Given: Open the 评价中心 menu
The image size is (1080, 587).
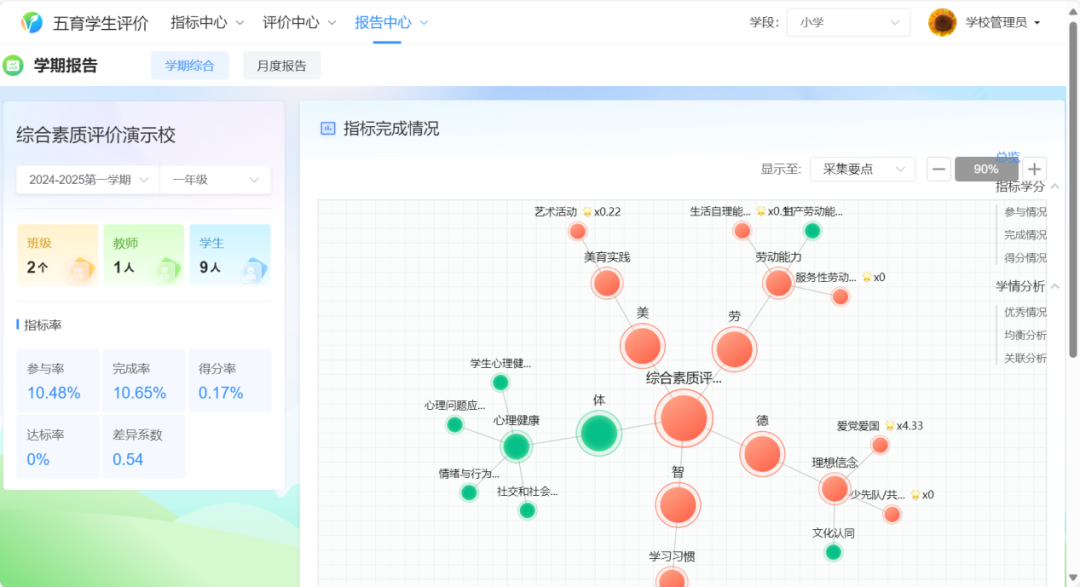Looking at the screenshot, I should (292, 22).
